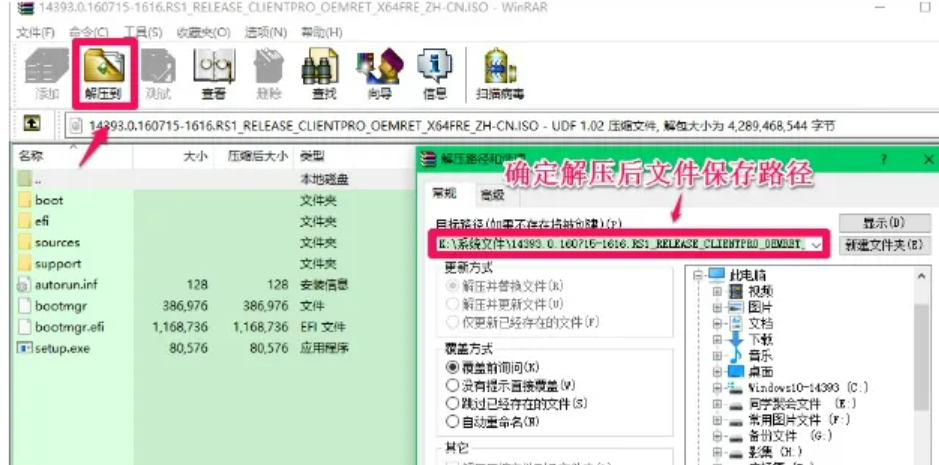
Task: Choose 跳过已经存在的文件 radio option
Action: click(452, 403)
